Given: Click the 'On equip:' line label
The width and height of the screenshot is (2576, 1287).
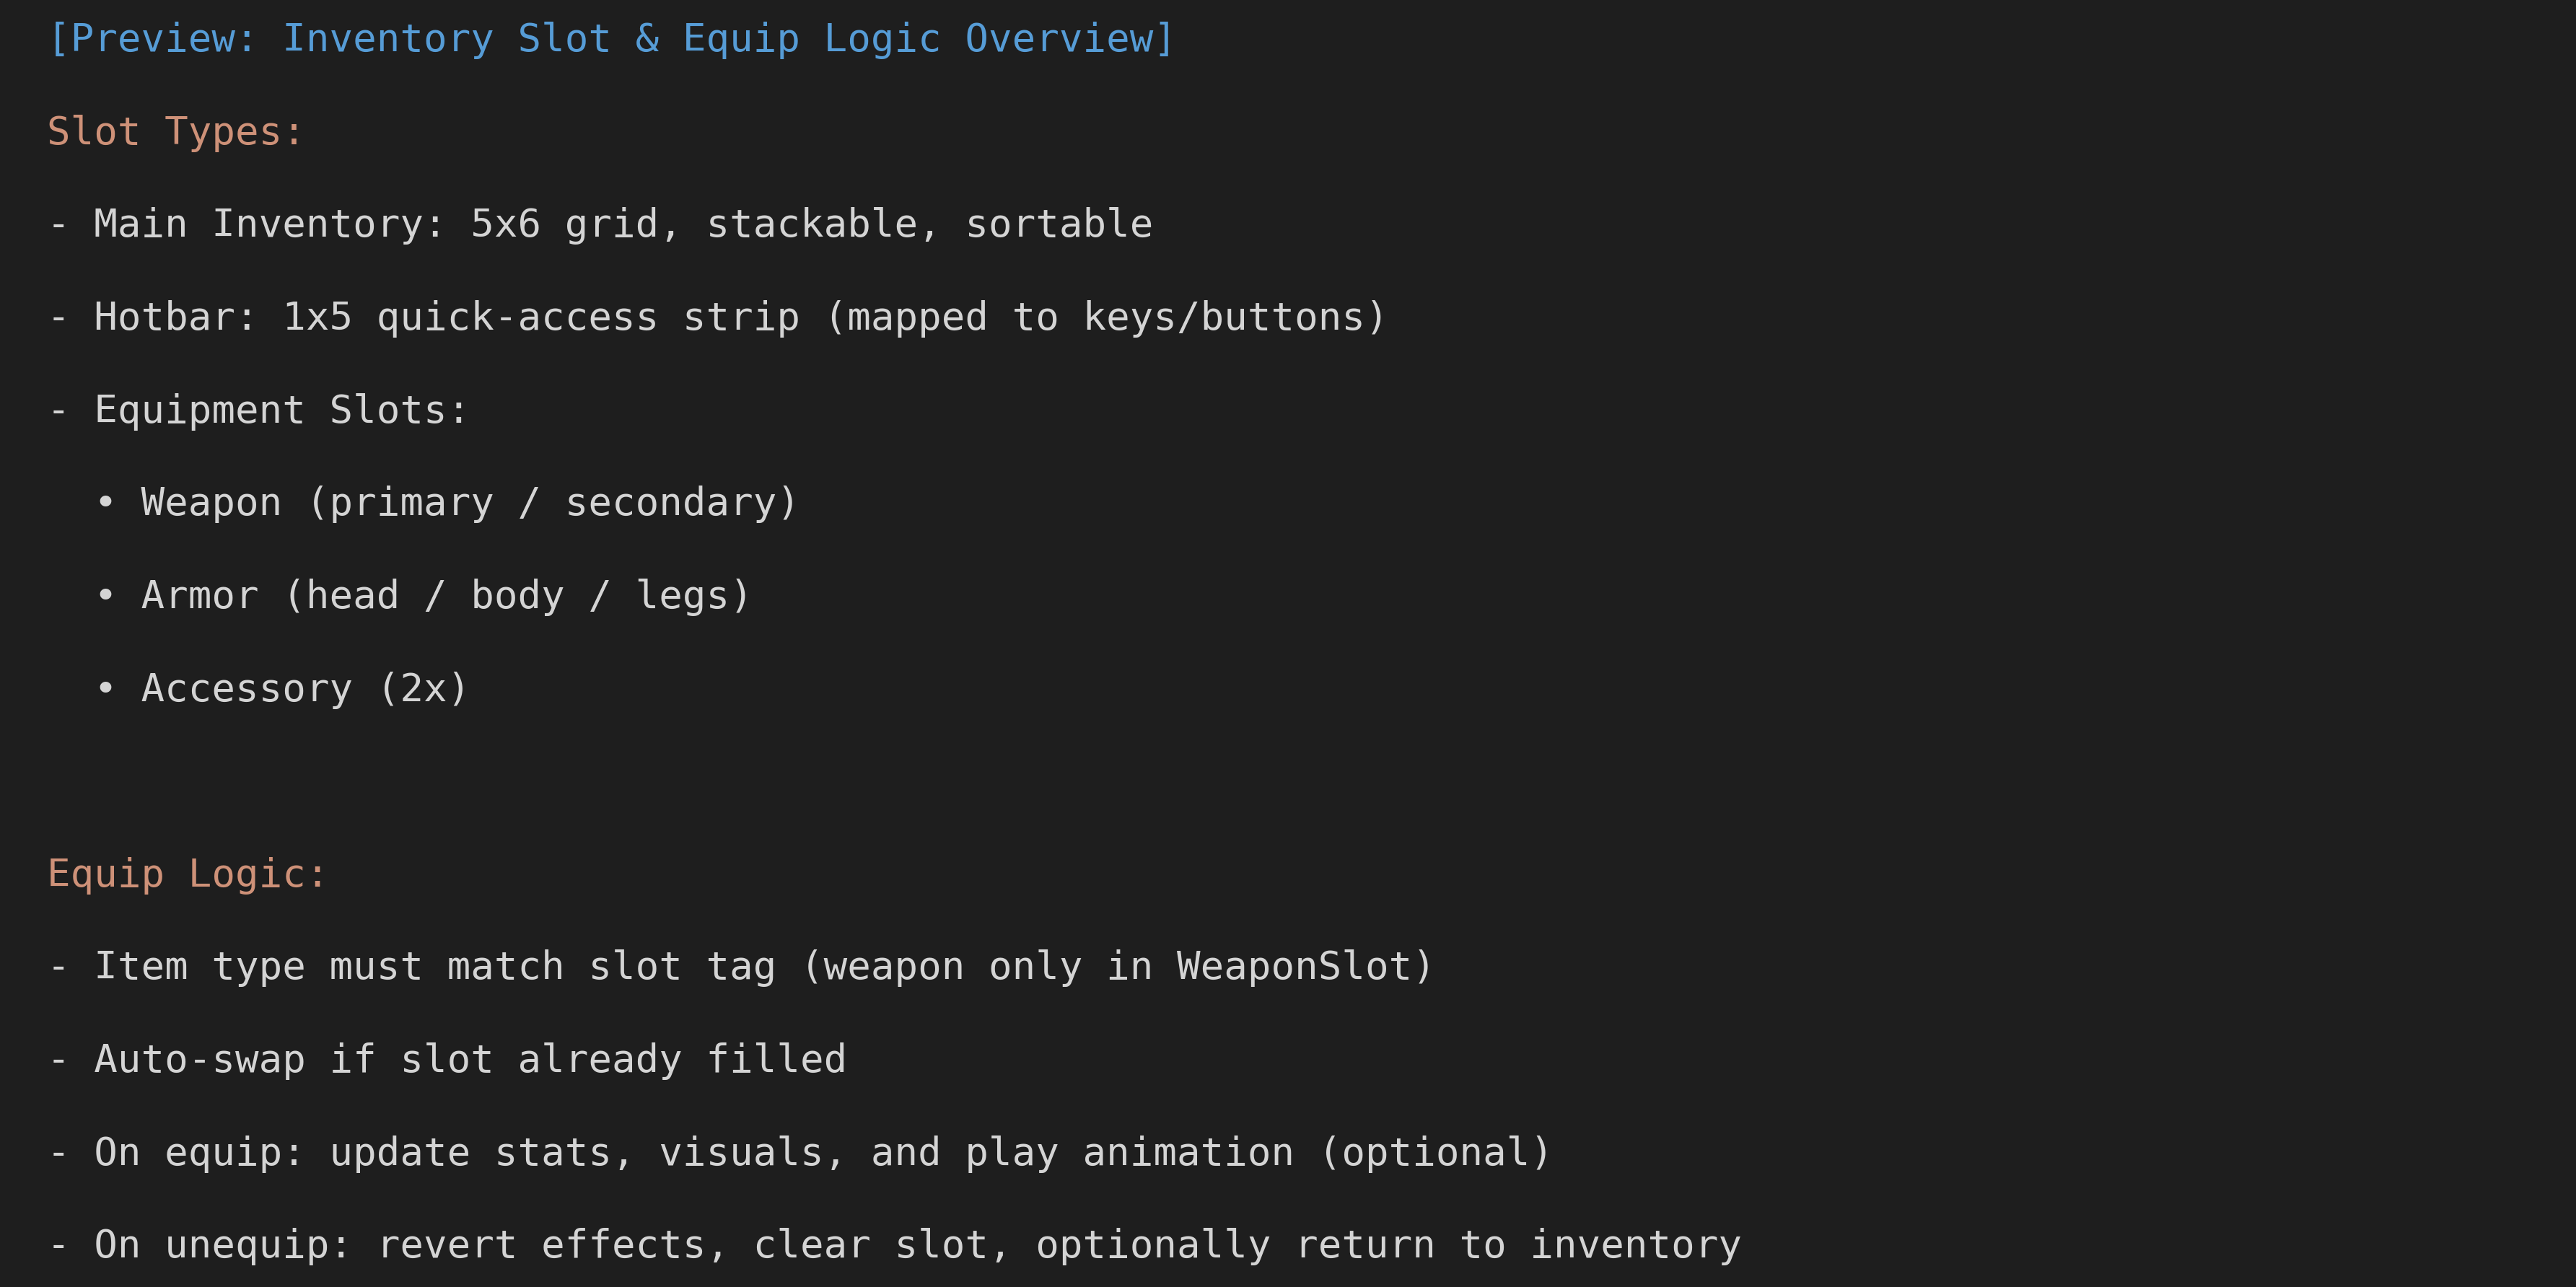Looking at the screenshot, I should [198, 1153].
